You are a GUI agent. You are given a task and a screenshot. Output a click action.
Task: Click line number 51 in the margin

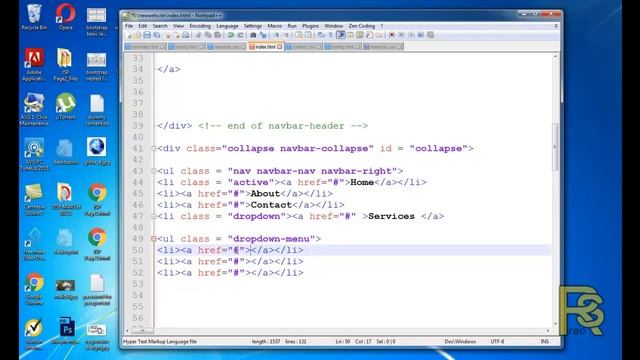click(x=138, y=262)
